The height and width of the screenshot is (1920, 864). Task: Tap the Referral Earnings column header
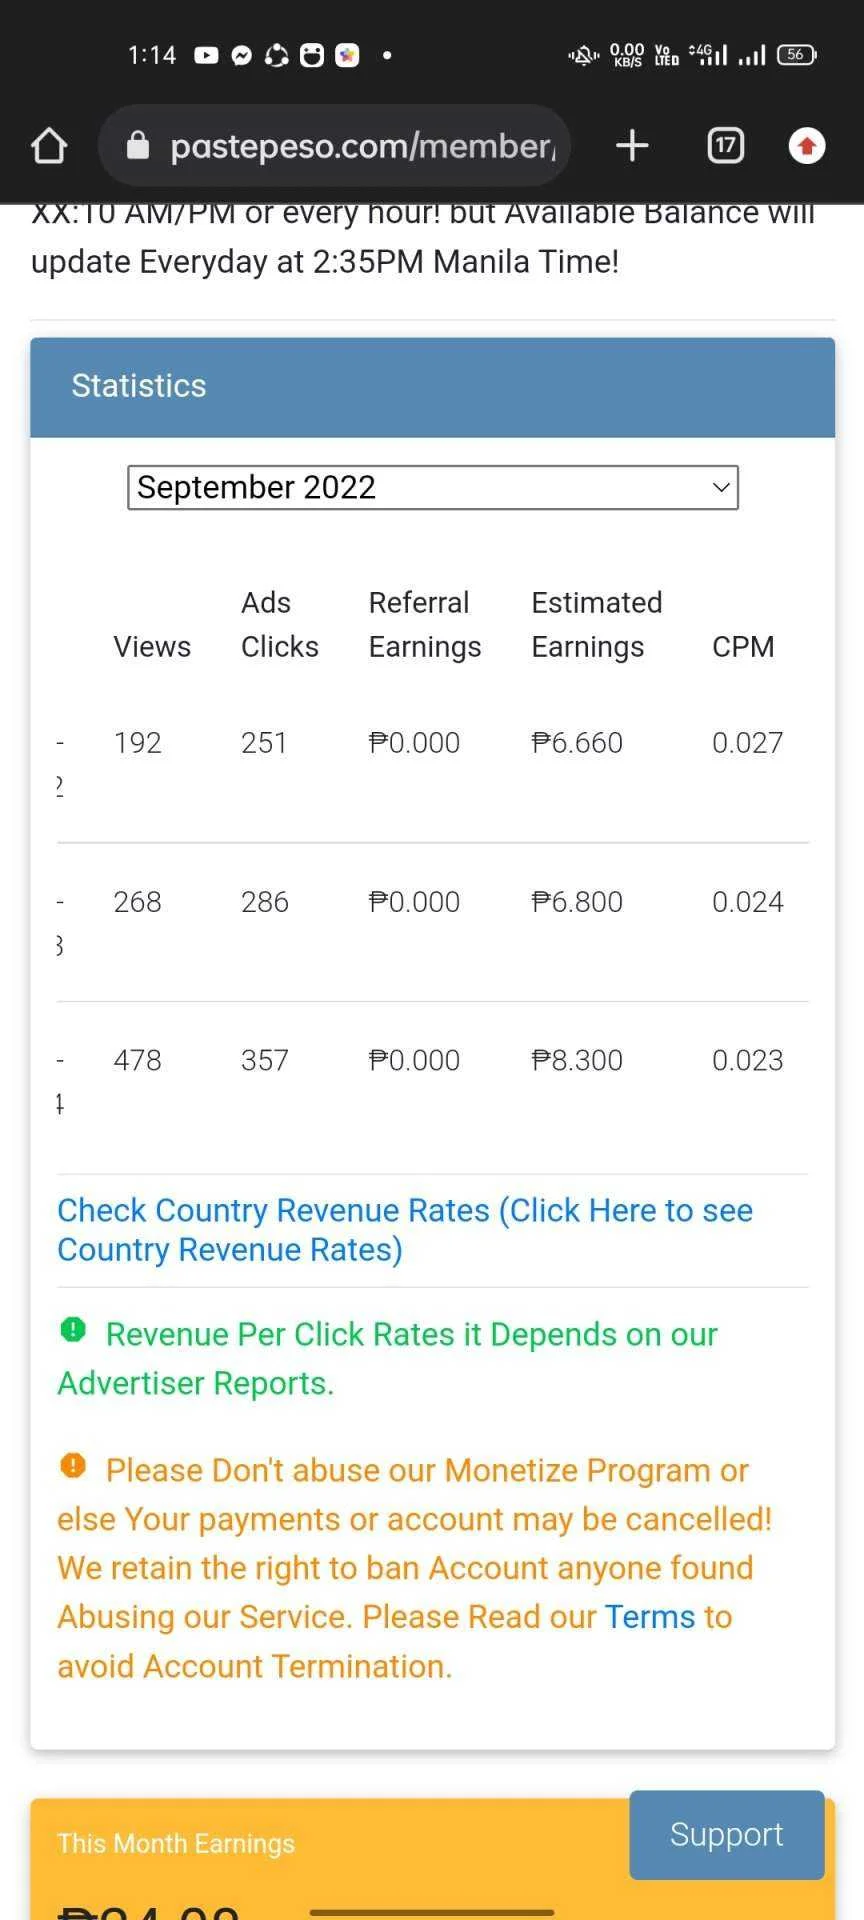[425, 625]
